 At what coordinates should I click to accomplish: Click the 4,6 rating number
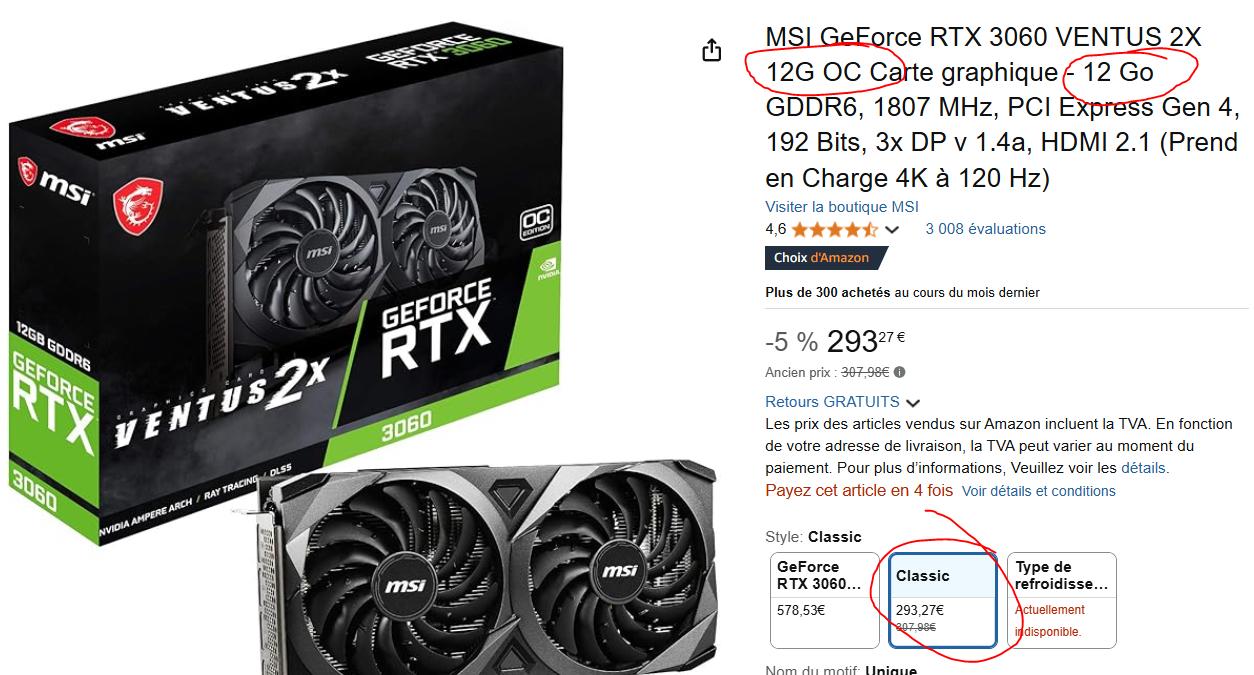click(776, 229)
